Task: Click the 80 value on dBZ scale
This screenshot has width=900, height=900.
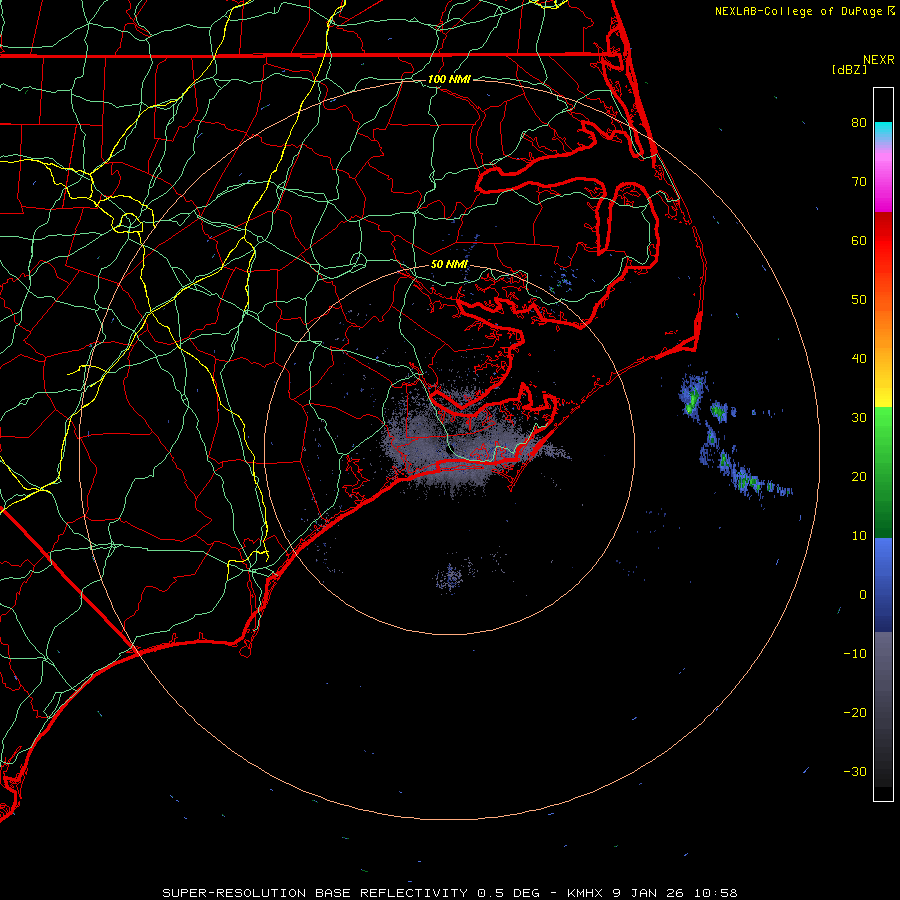Action: (x=859, y=122)
